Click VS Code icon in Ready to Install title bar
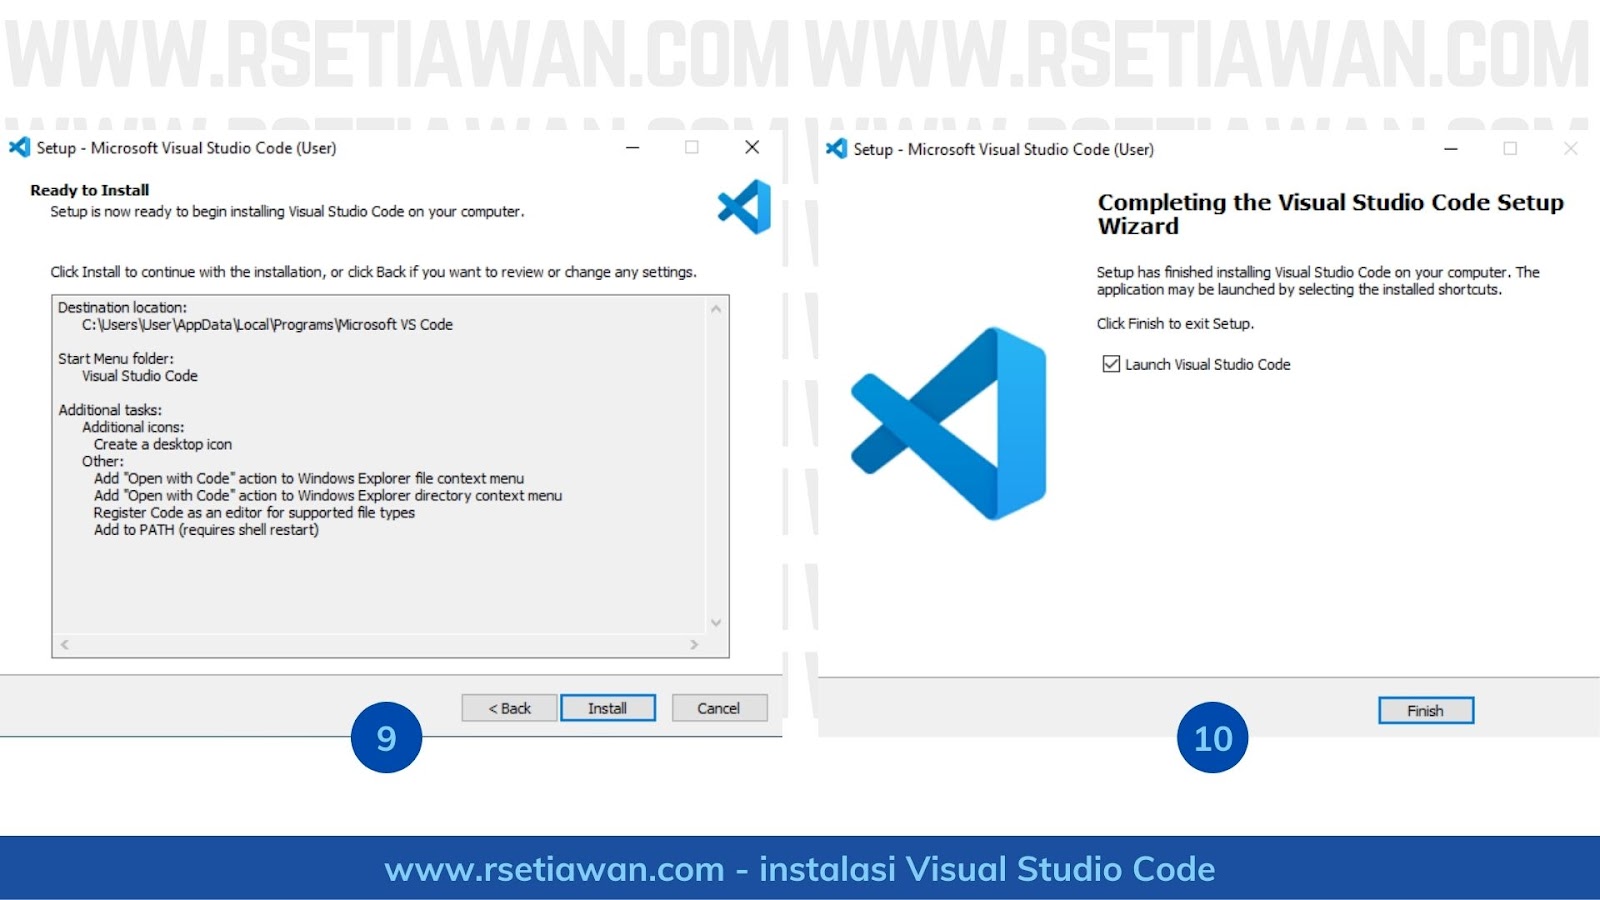Screen dimensions: 1600x900 click(x=19, y=147)
